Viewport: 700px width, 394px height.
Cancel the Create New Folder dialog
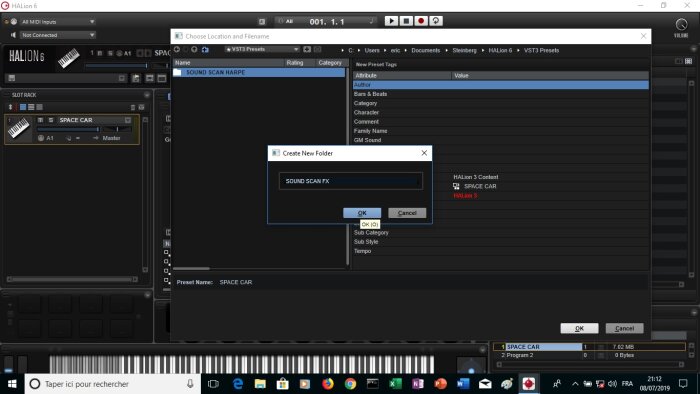coord(407,213)
